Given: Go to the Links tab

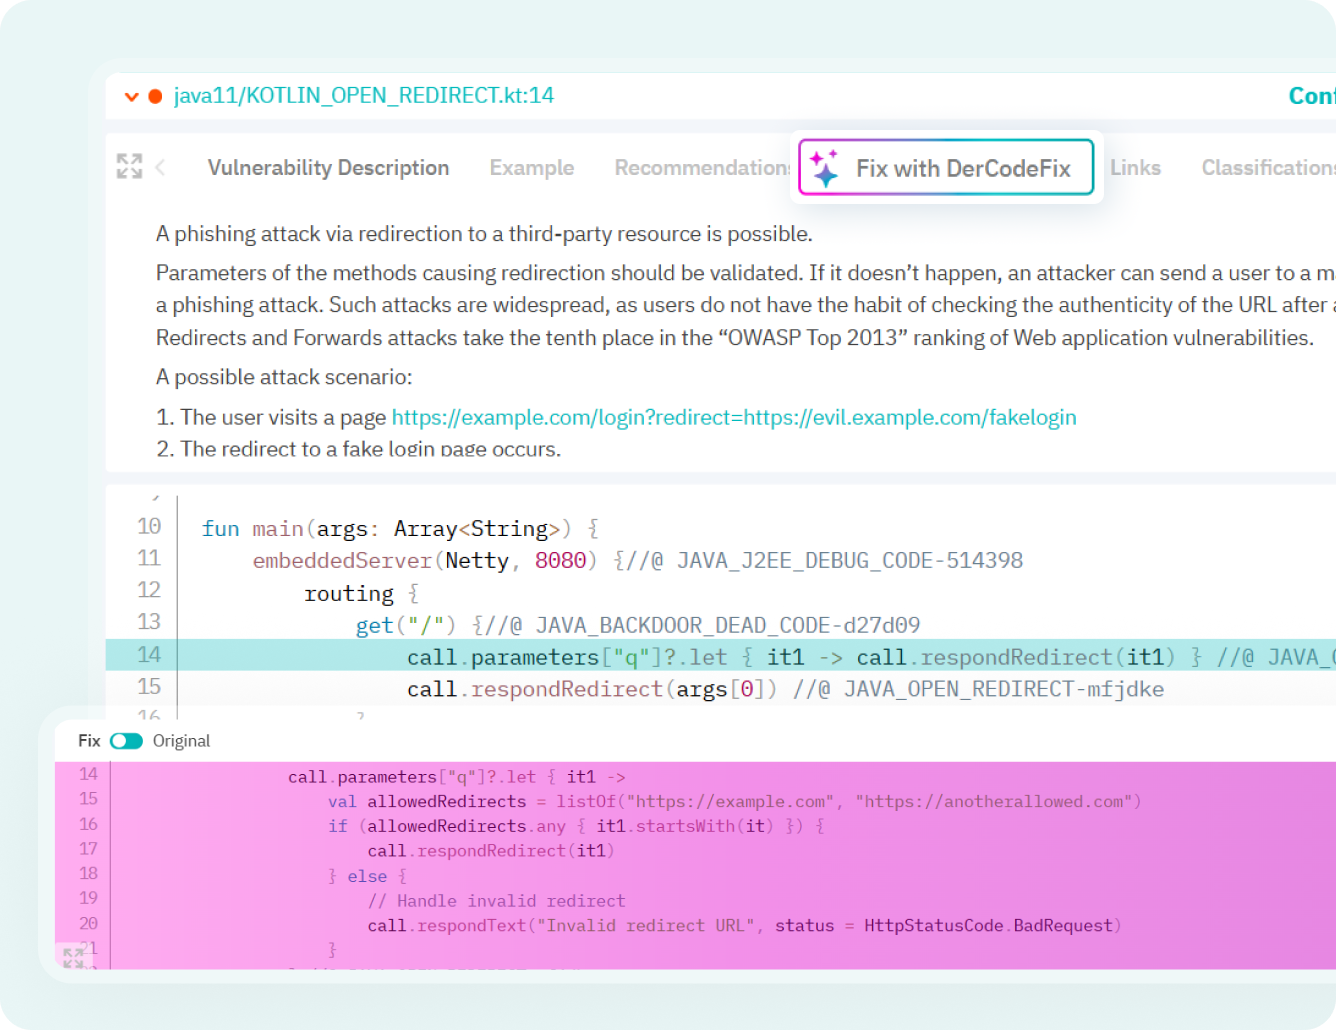Looking at the screenshot, I should [1135, 168].
